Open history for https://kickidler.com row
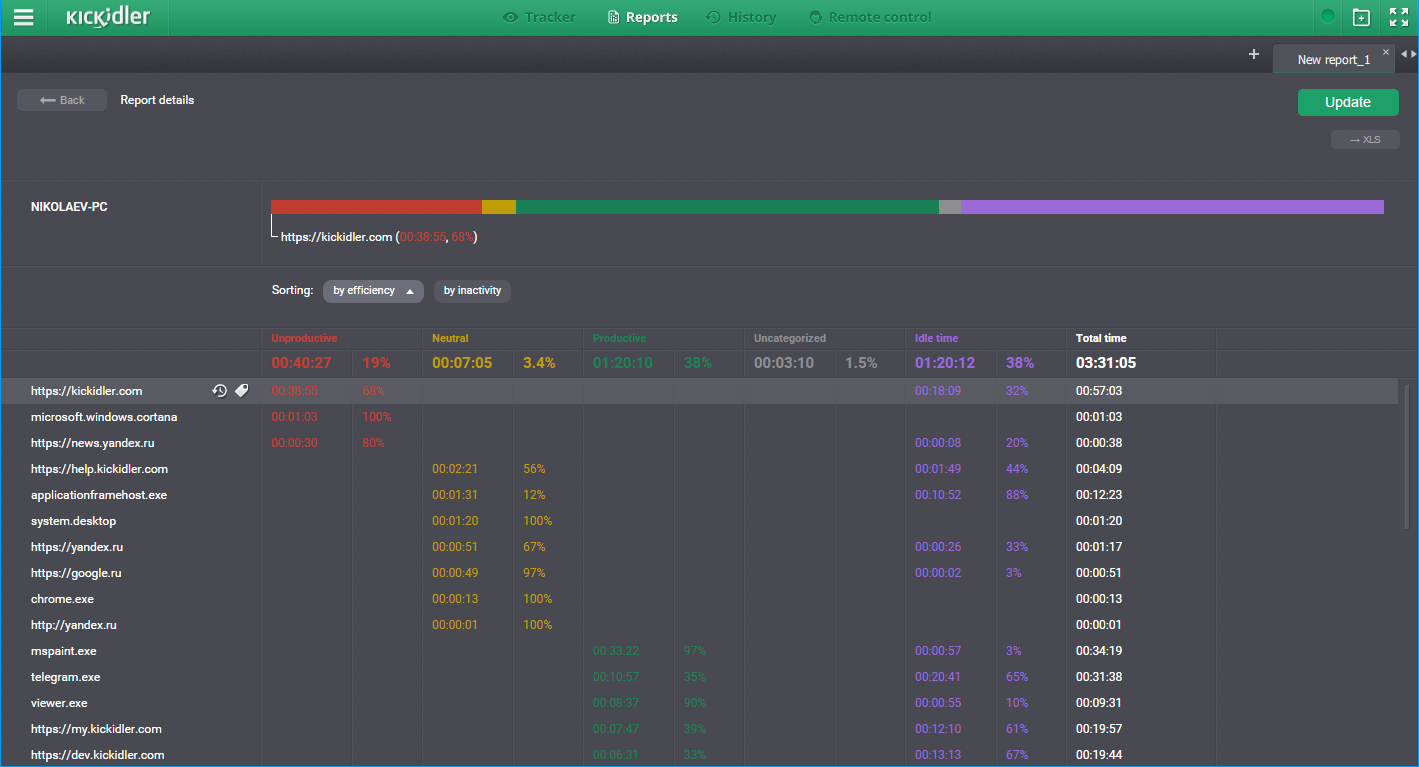This screenshot has width=1419, height=767. 220,391
